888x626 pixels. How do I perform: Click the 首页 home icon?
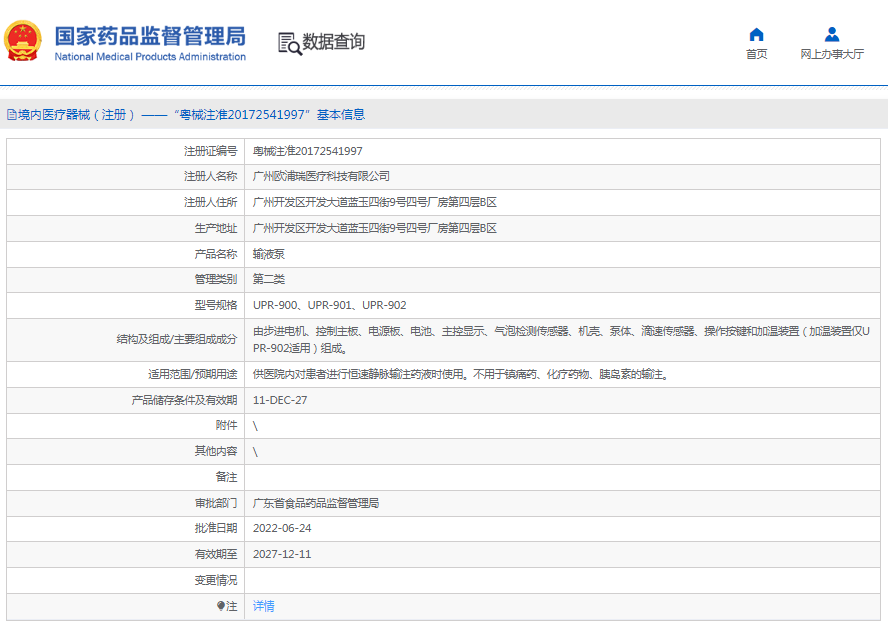click(x=756, y=35)
